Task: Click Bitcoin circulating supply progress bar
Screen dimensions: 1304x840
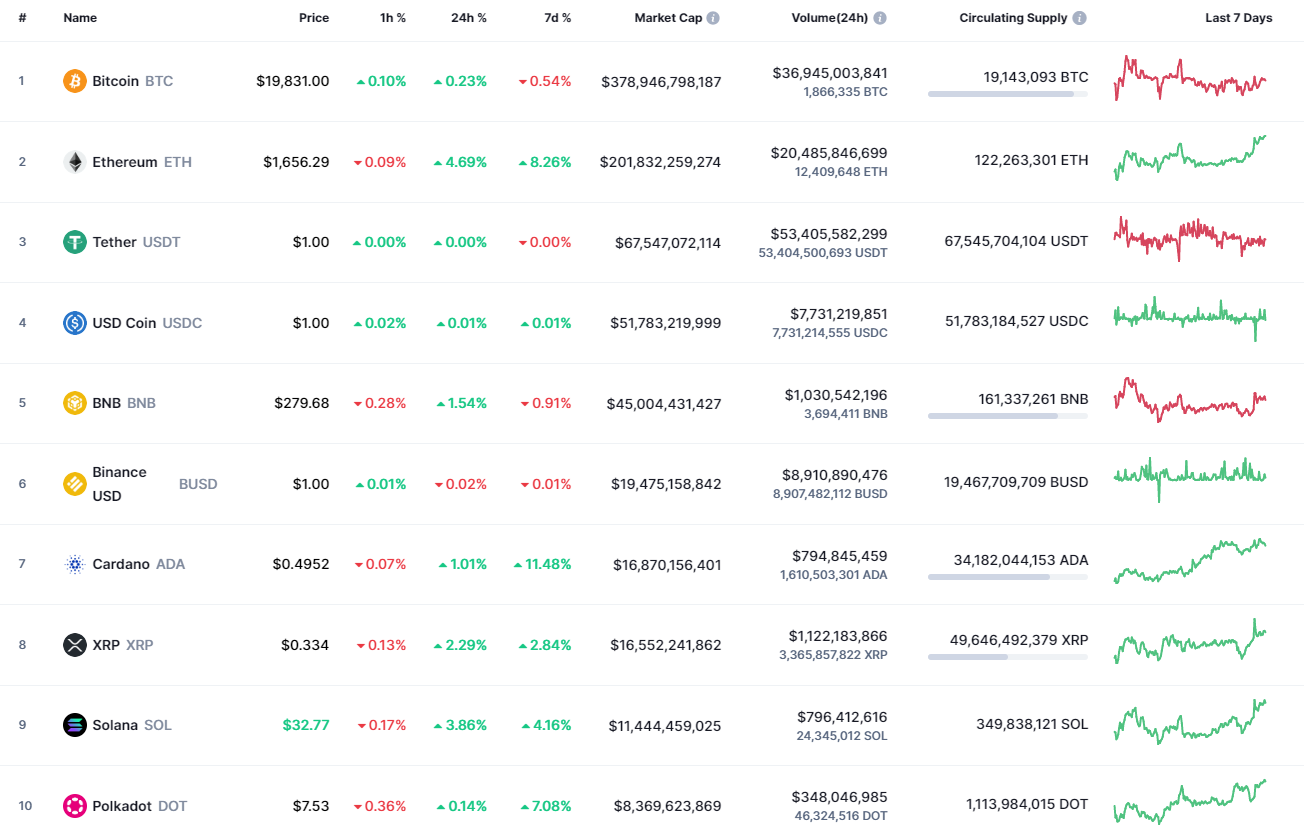Action: (1008, 94)
